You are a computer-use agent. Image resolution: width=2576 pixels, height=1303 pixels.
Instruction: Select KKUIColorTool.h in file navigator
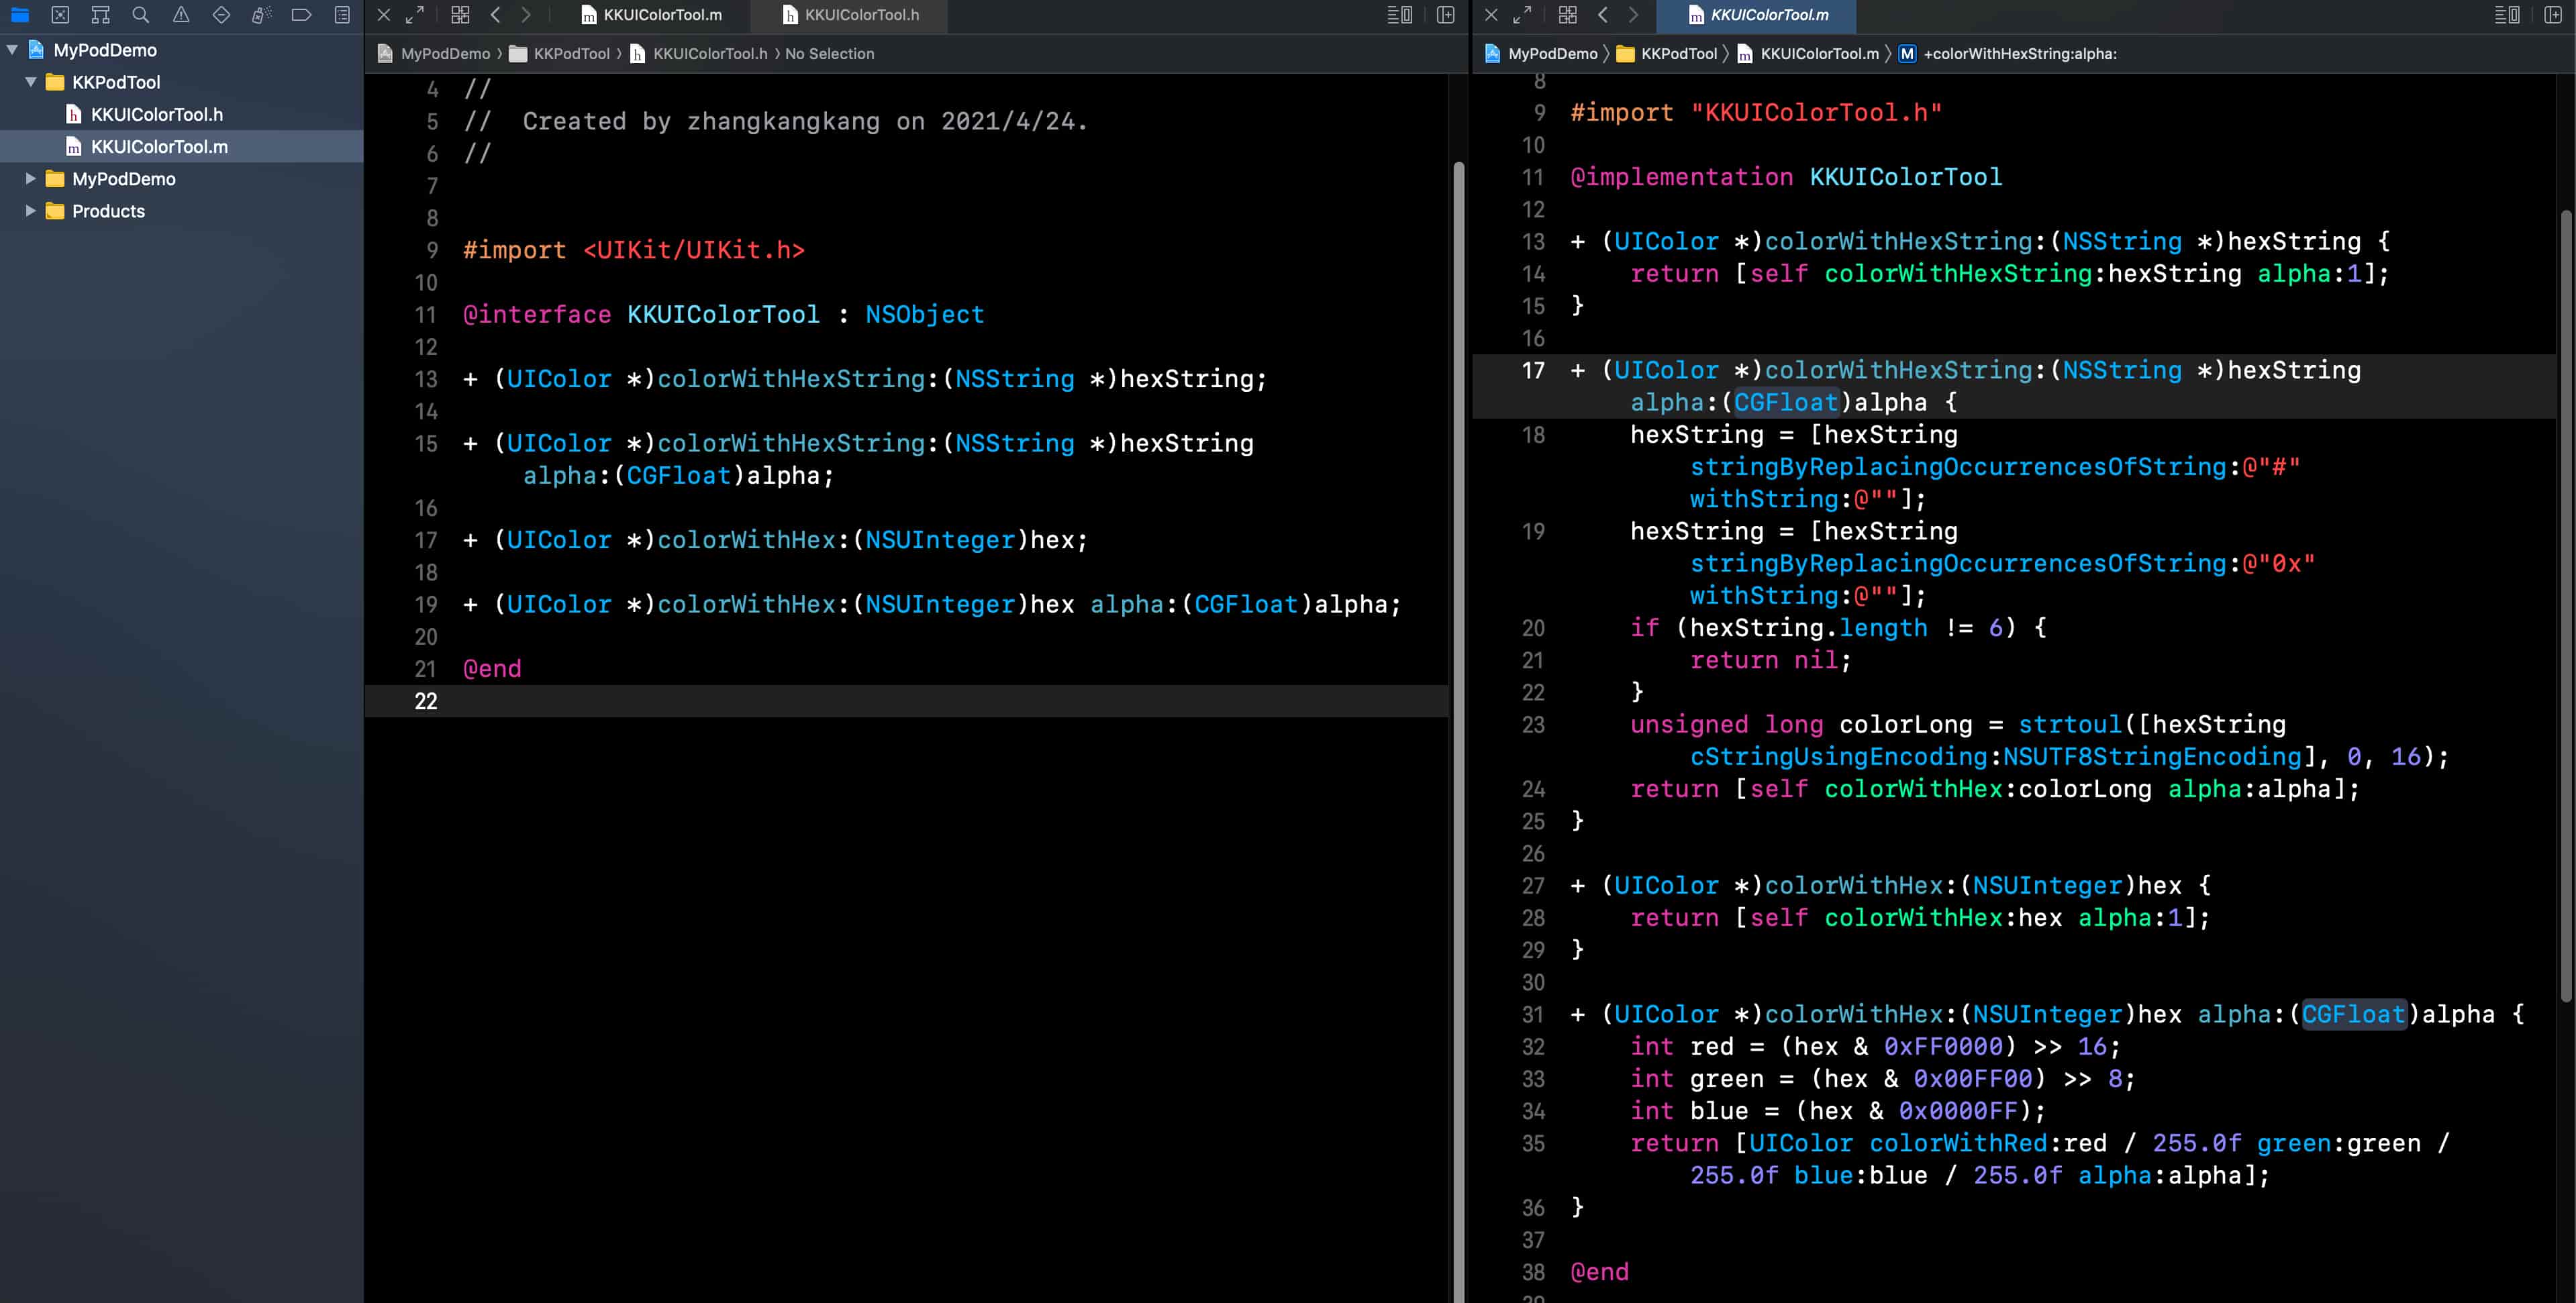156,114
